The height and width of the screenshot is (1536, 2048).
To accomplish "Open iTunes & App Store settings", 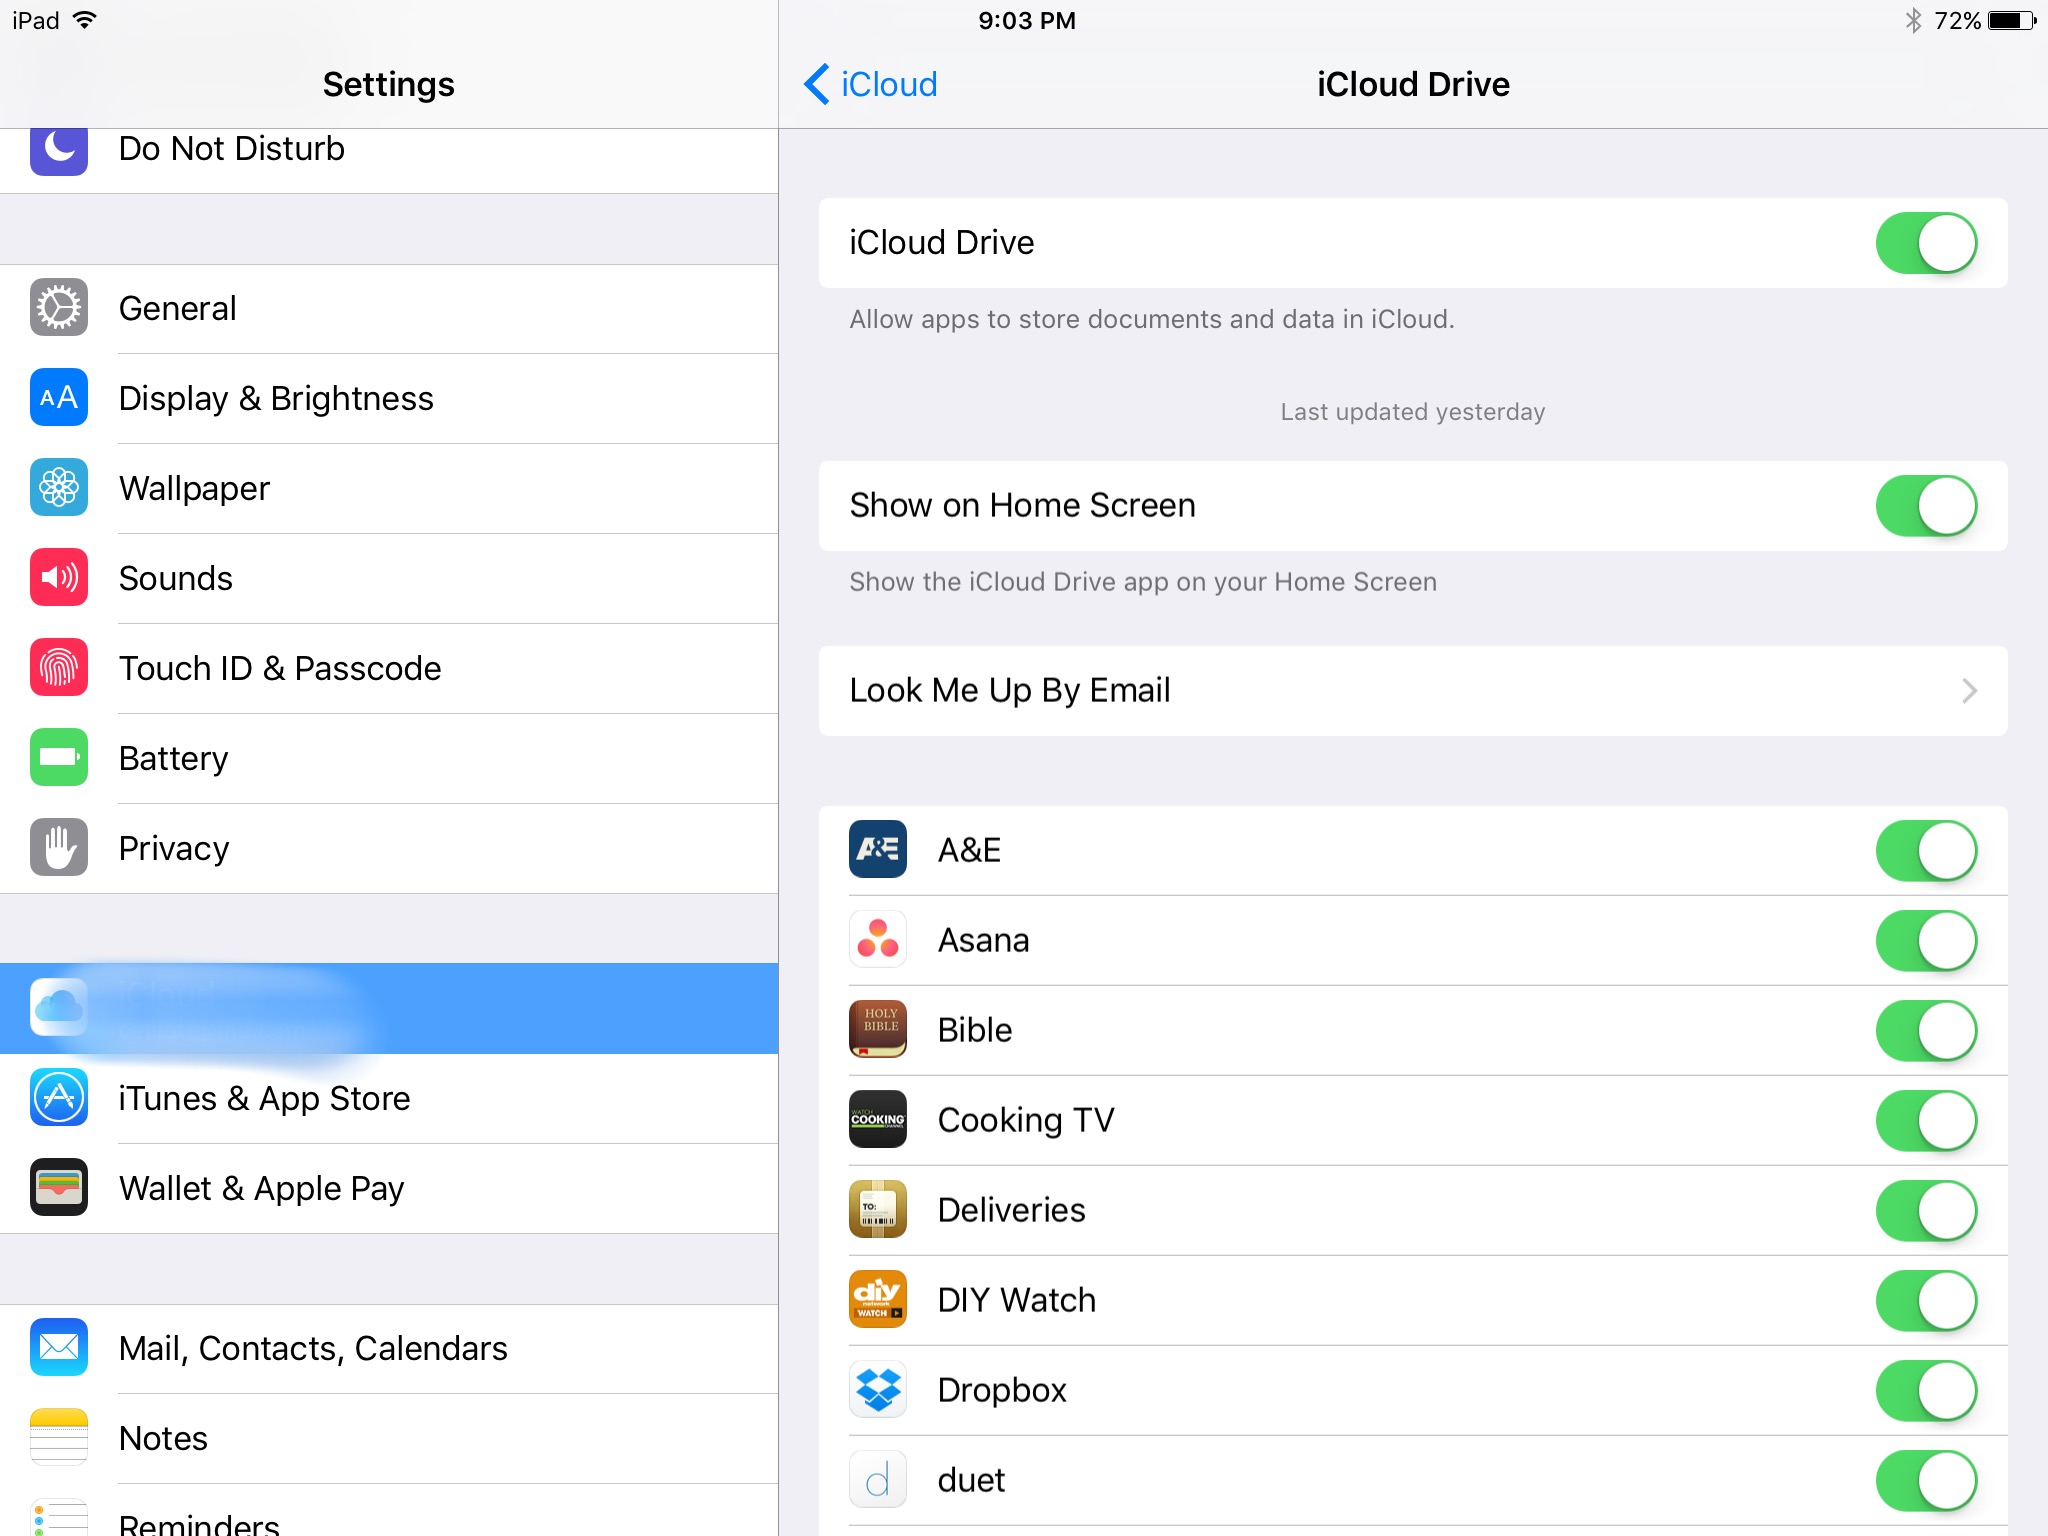I will coord(263,1097).
